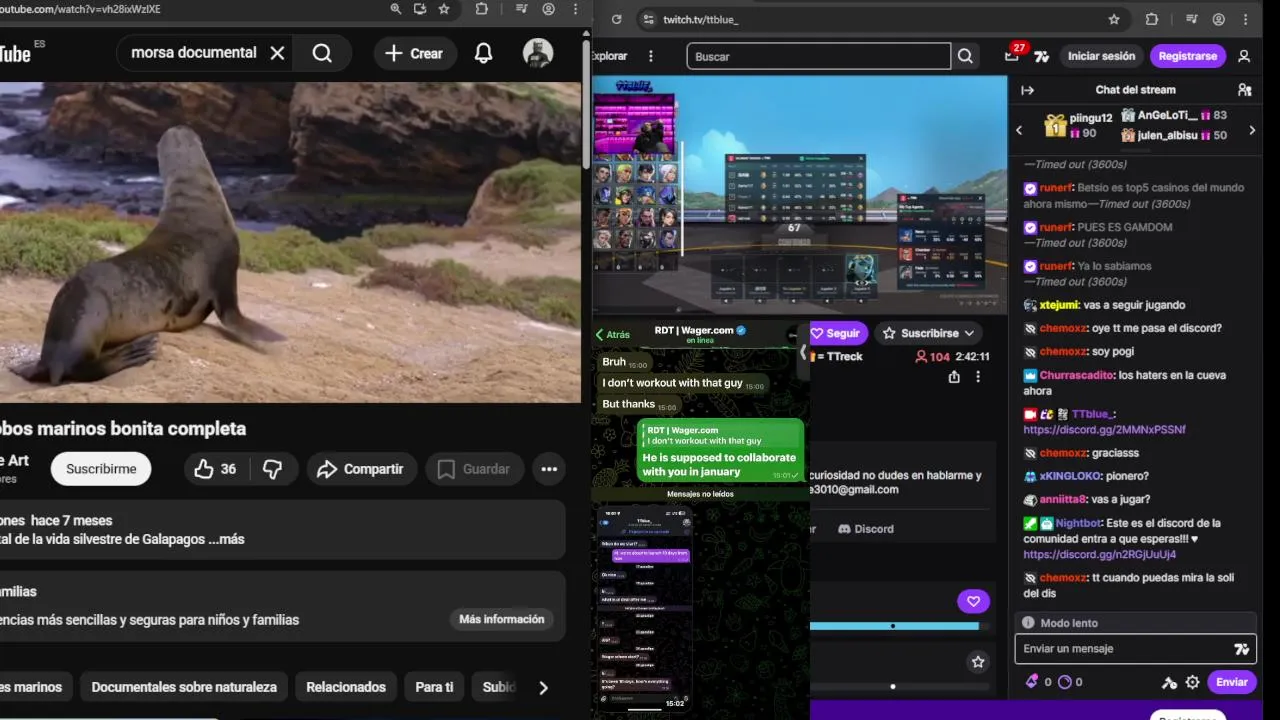Select the Relacionados chip
The width and height of the screenshot is (1280, 720).
(x=346, y=687)
